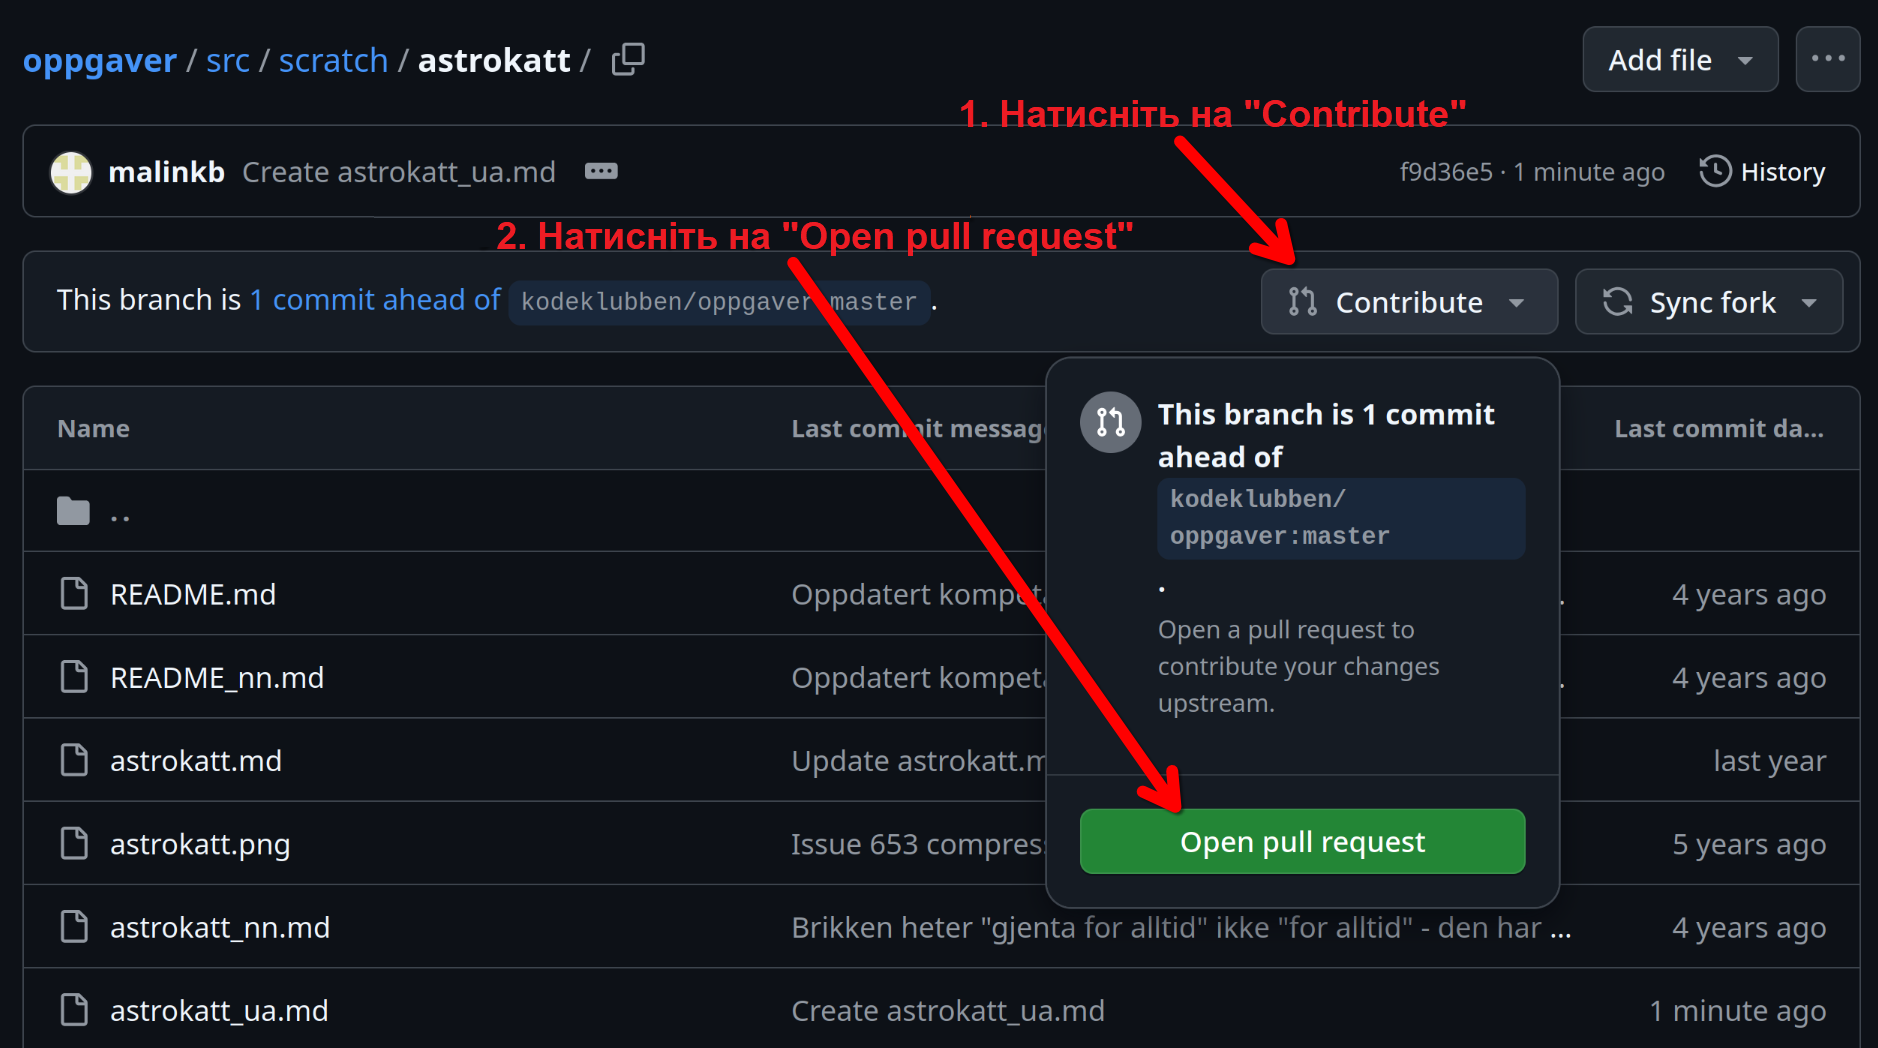Click the astrokatt.png file icon

coord(74,844)
